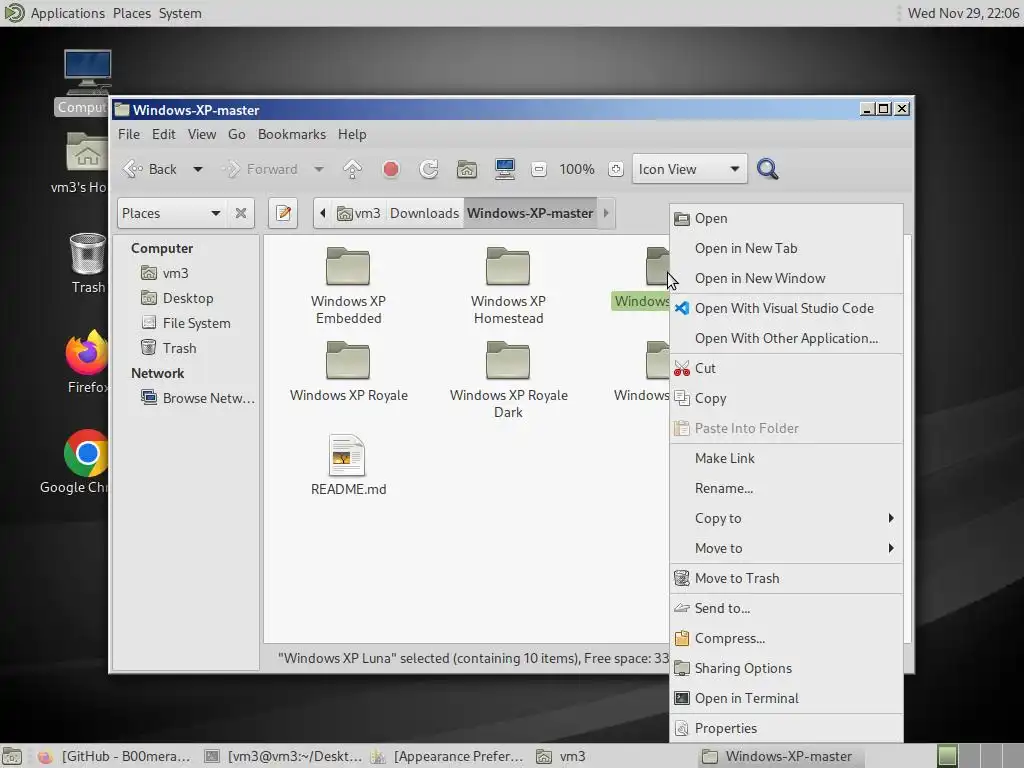
Task: Open Computer location from toolbar icon
Action: [x=504, y=169]
